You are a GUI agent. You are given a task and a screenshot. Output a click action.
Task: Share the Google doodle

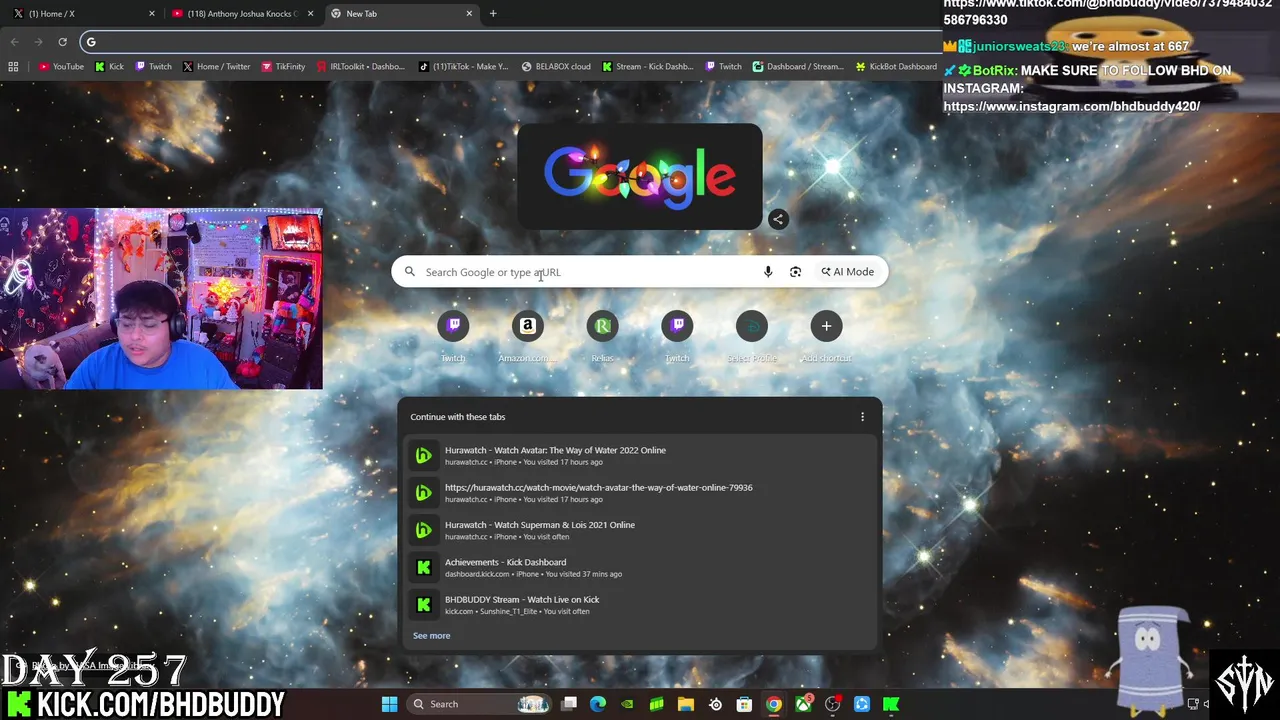tap(778, 219)
